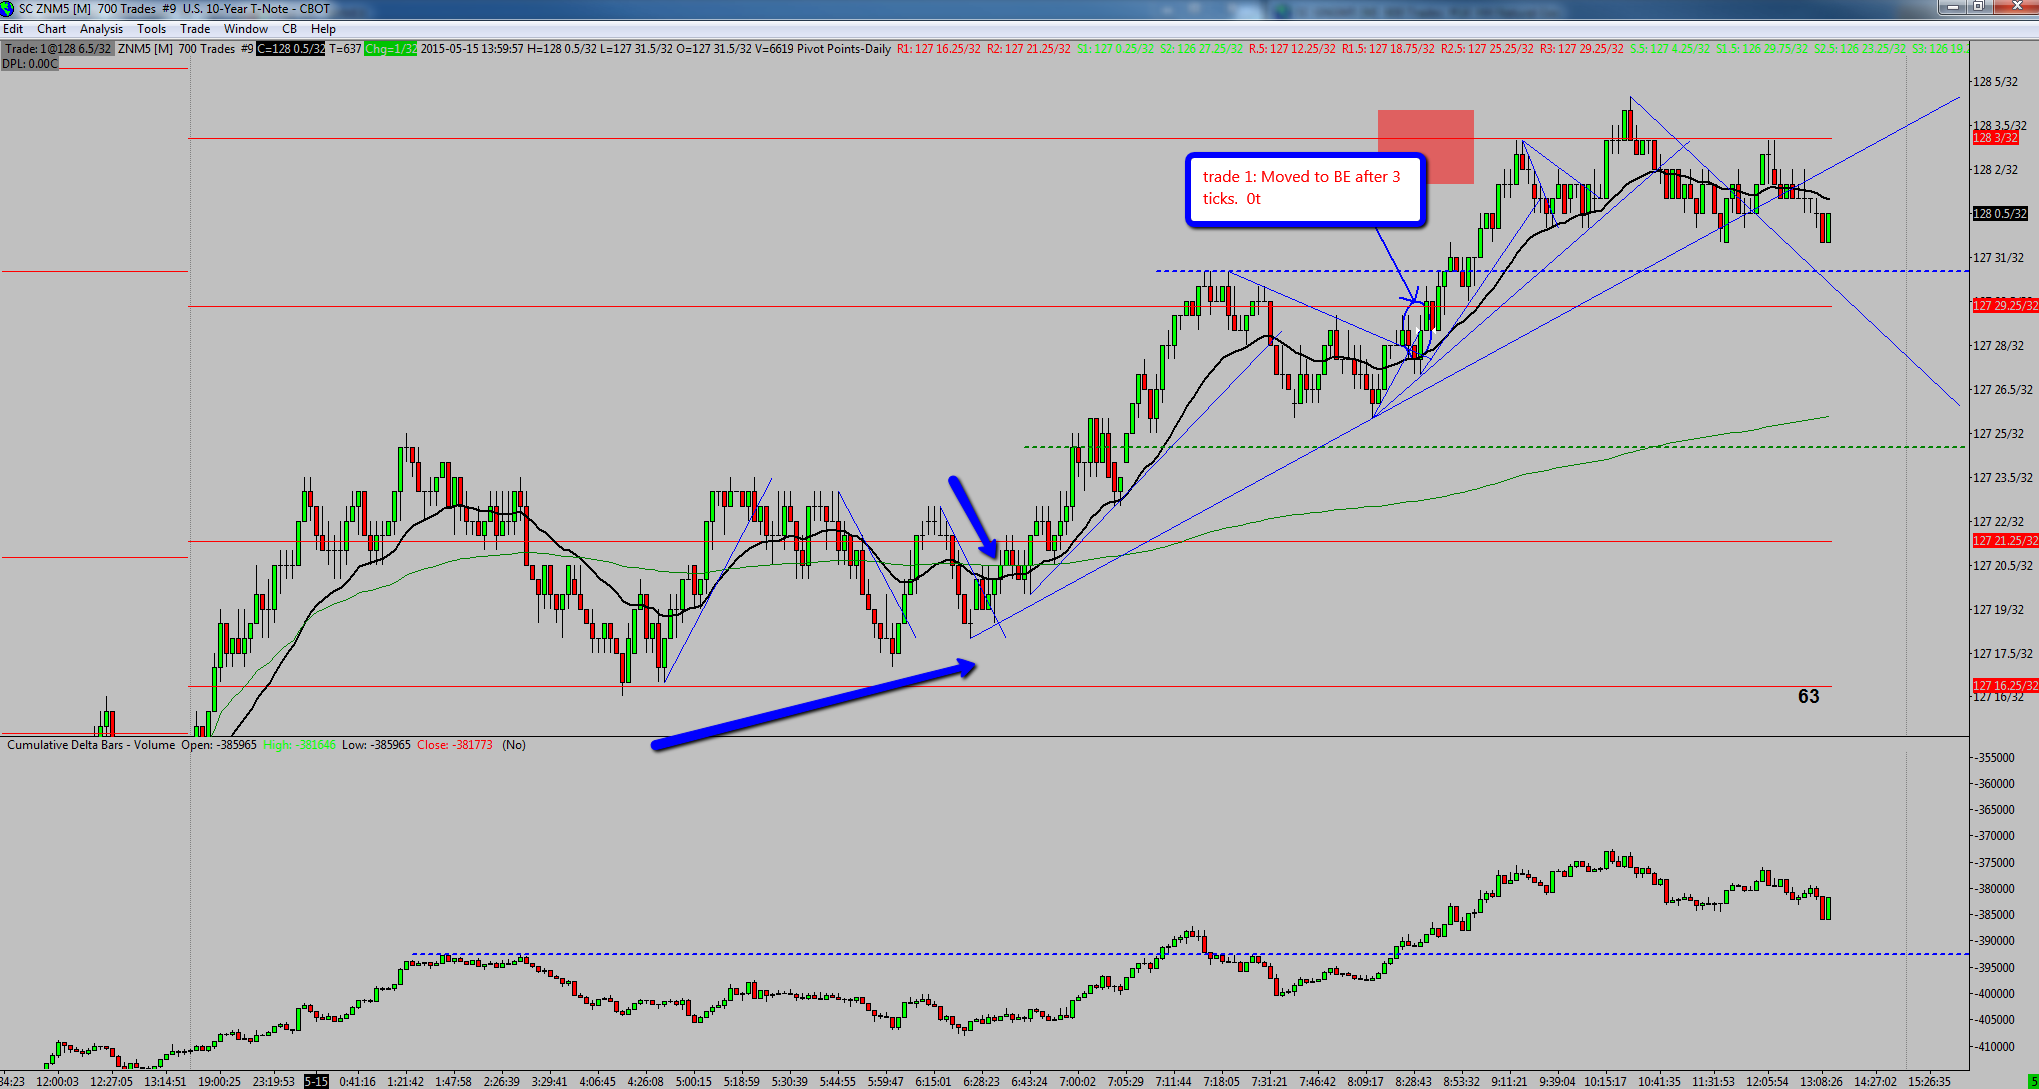Click the 'Cumulative Delta Bars - Volume' study name
Viewport: 2039px width, 1089px height.
(91, 745)
